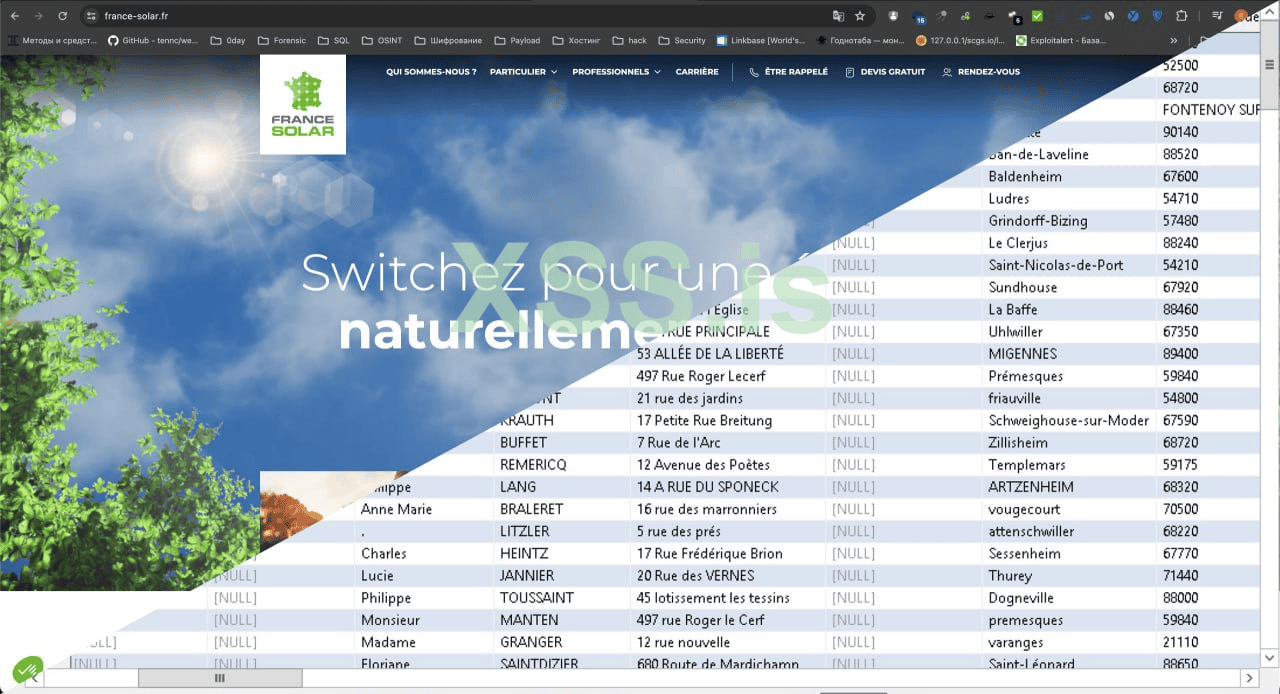Open the Linkbase bookmark
This screenshot has width=1280, height=694.
[761, 41]
